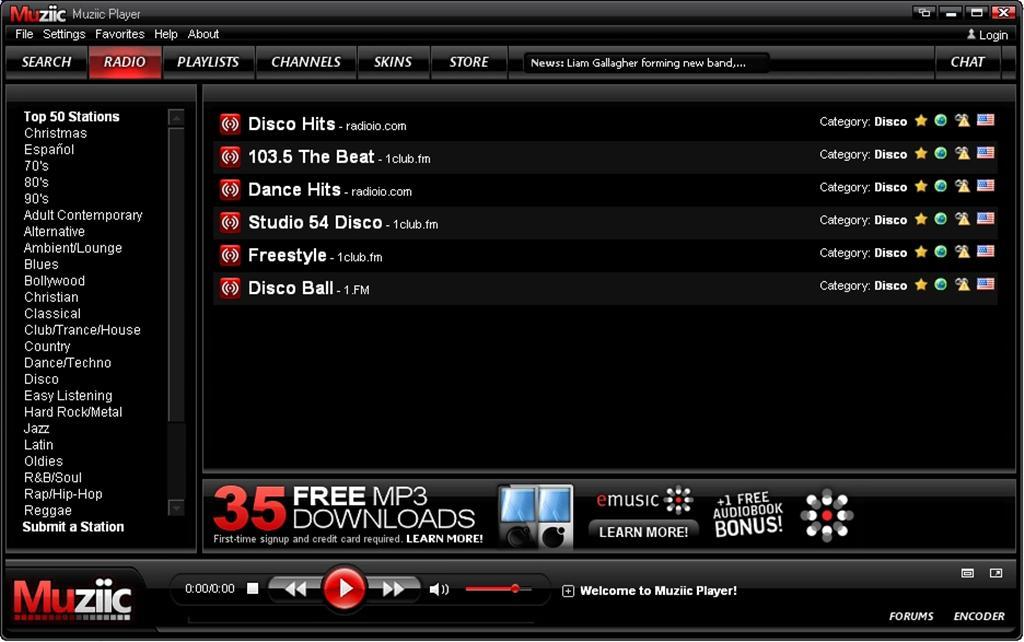The width and height of the screenshot is (1024, 642).
Task: Open the Favorites menu
Action: point(120,33)
